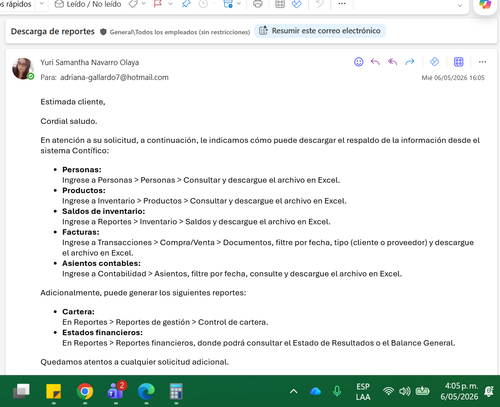Reply to this email

pyautogui.click(x=375, y=62)
